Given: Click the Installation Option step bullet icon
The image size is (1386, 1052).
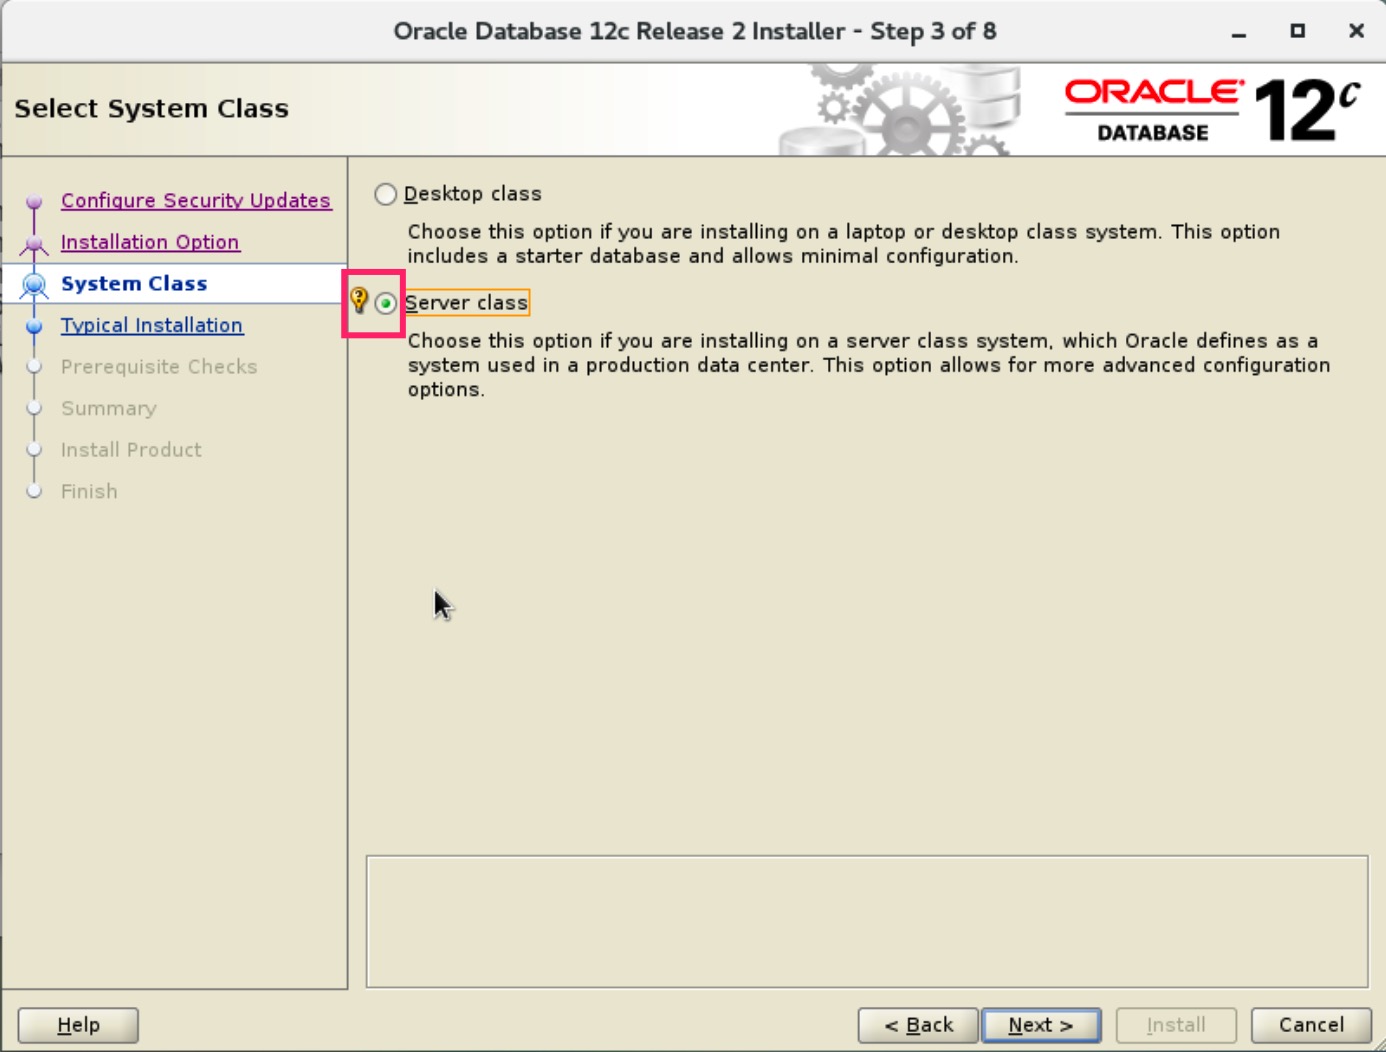Looking at the screenshot, I should point(34,243).
